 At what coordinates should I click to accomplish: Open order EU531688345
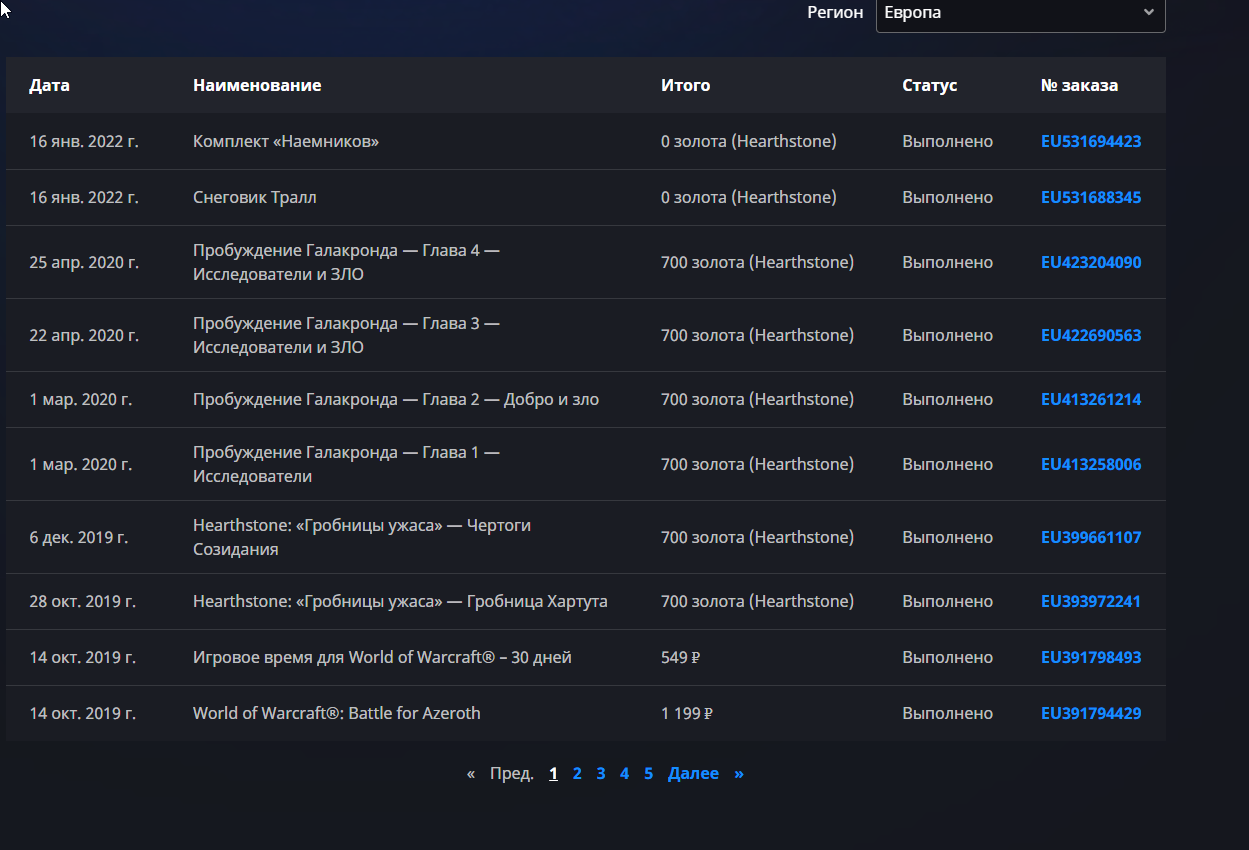[1091, 198]
